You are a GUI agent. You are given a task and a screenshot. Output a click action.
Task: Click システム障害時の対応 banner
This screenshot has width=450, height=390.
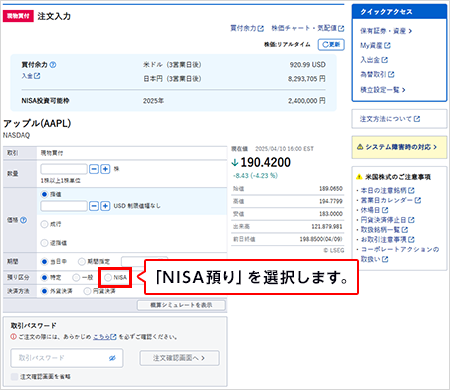pyautogui.click(x=399, y=147)
